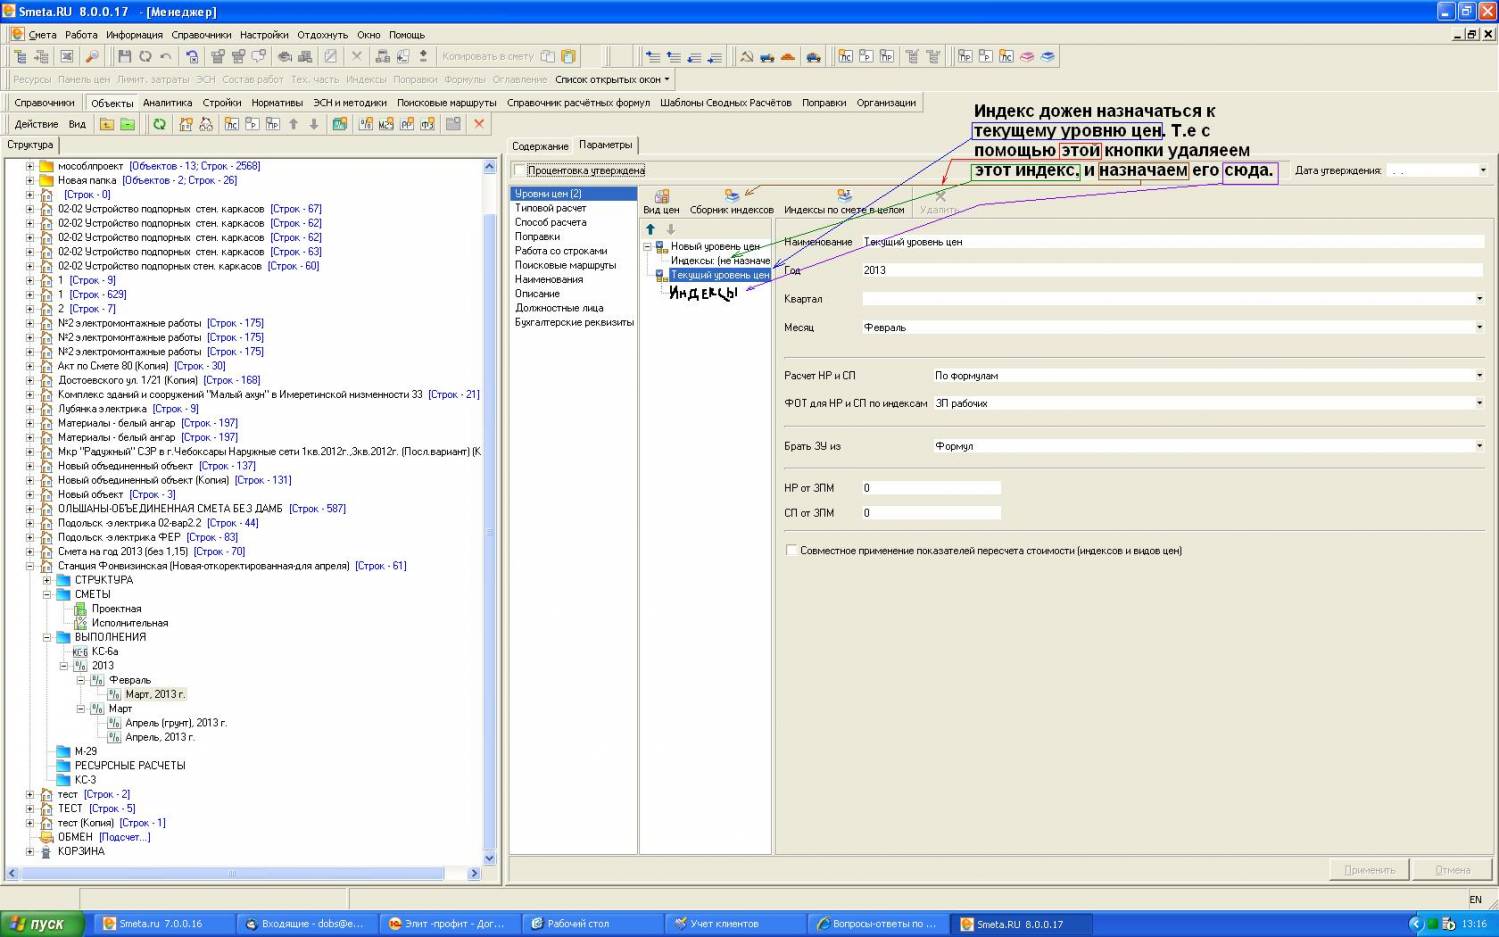Click the red X delete icon in the objects toolbar
This screenshot has width=1499, height=937.
(x=479, y=124)
